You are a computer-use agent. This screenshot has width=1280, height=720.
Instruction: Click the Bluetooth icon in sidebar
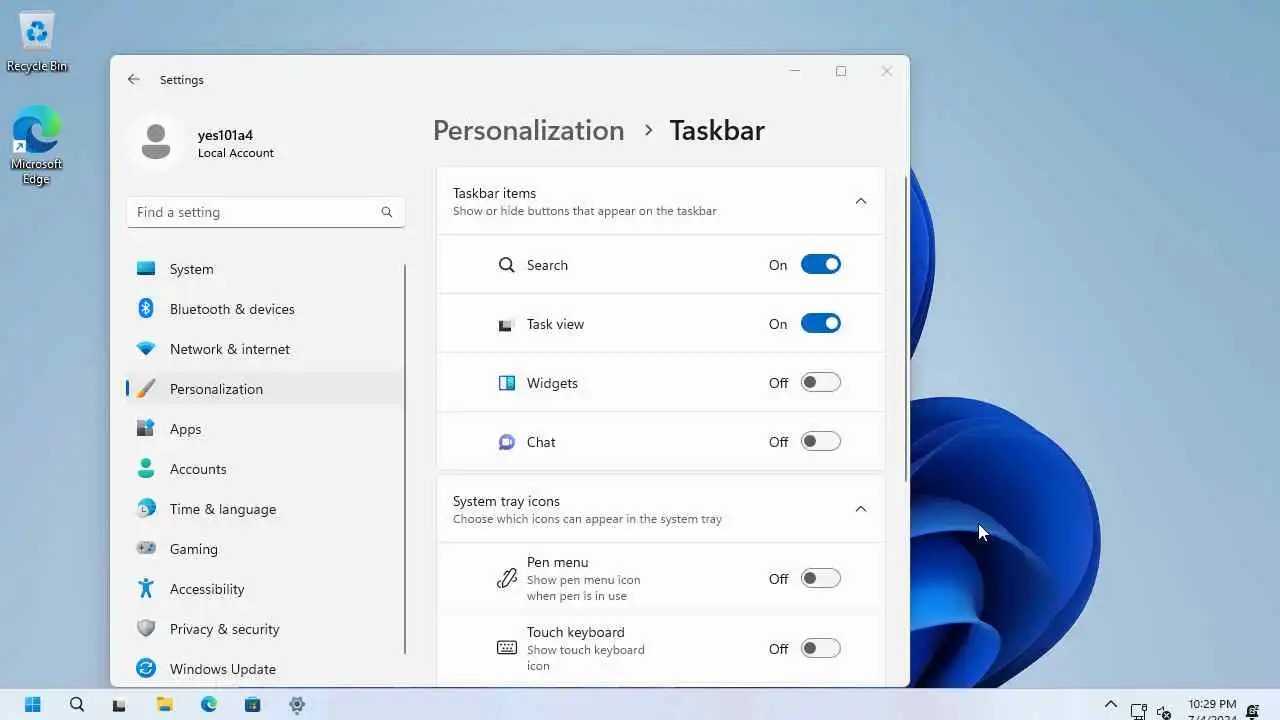(x=146, y=308)
